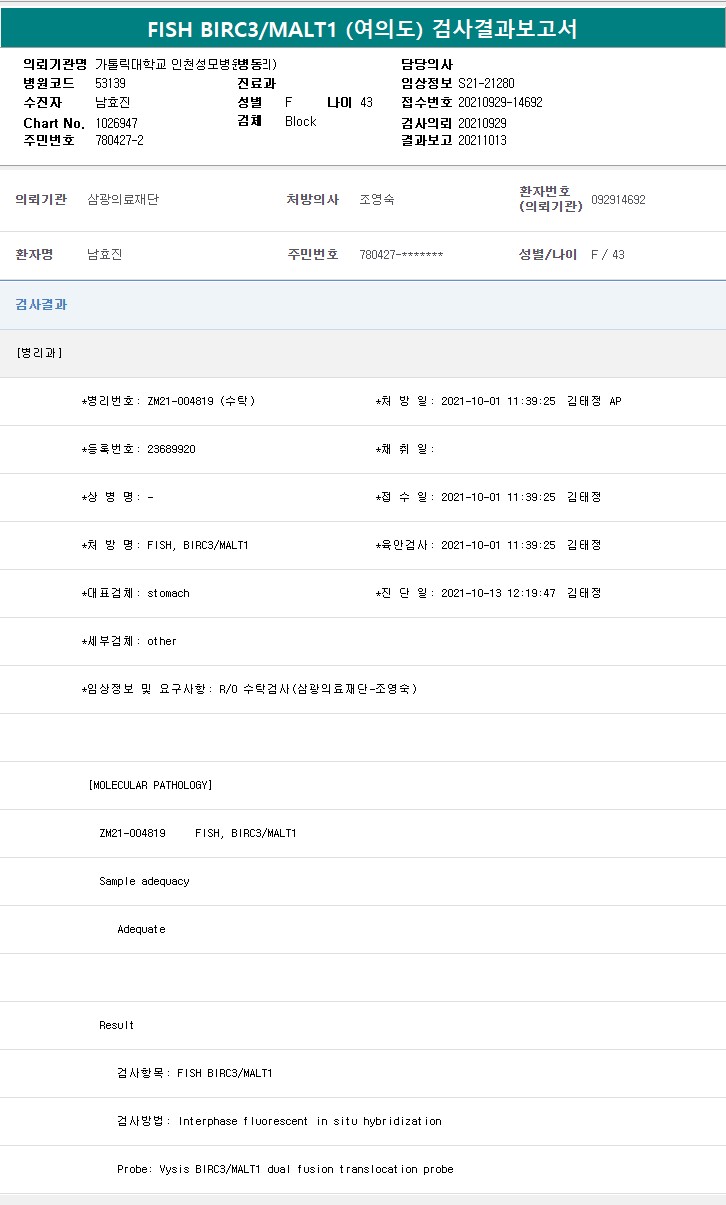
Task: Click the 검체 value Block
Action: (300, 121)
